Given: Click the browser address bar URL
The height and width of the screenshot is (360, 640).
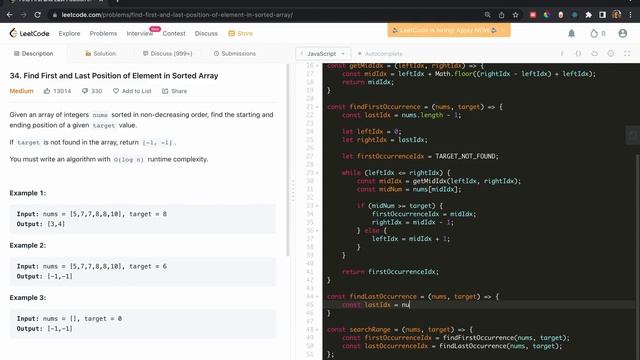Looking at the screenshot, I should point(177,15).
